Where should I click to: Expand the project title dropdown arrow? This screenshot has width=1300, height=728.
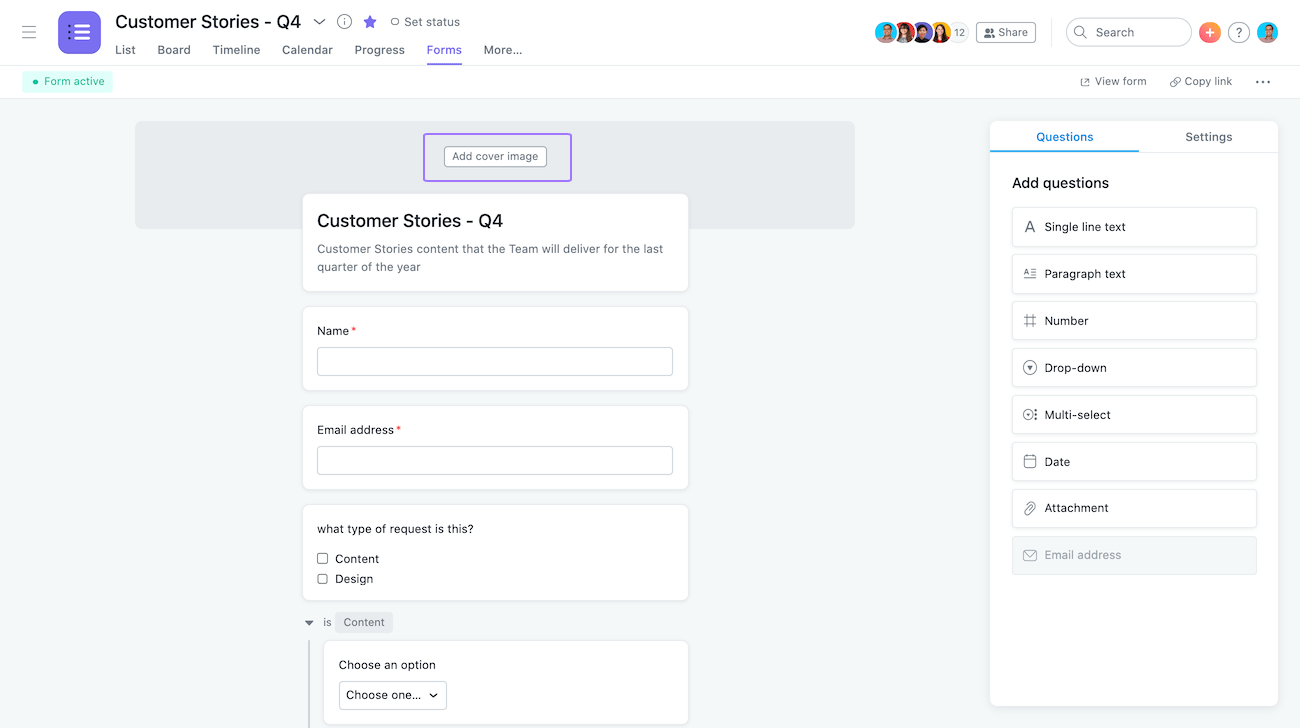pos(320,22)
